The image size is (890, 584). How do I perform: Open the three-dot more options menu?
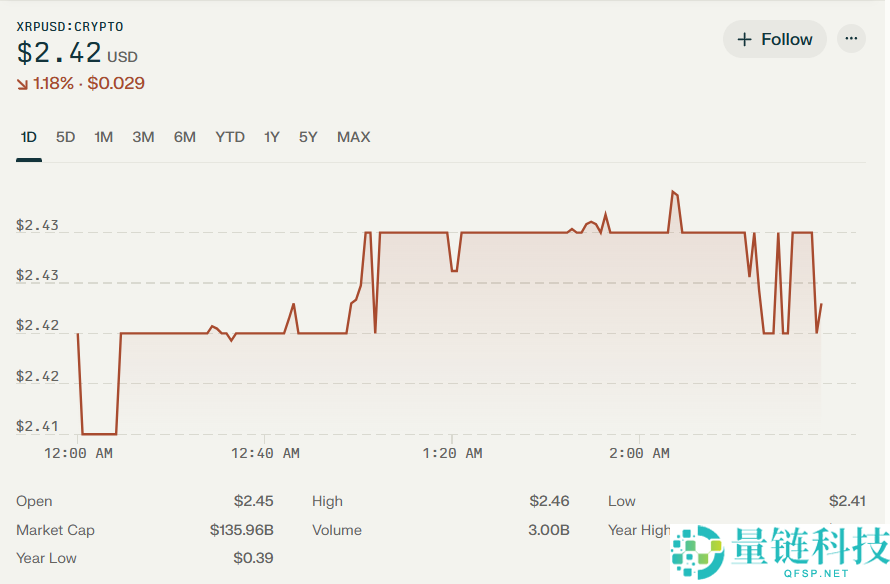coord(851,39)
